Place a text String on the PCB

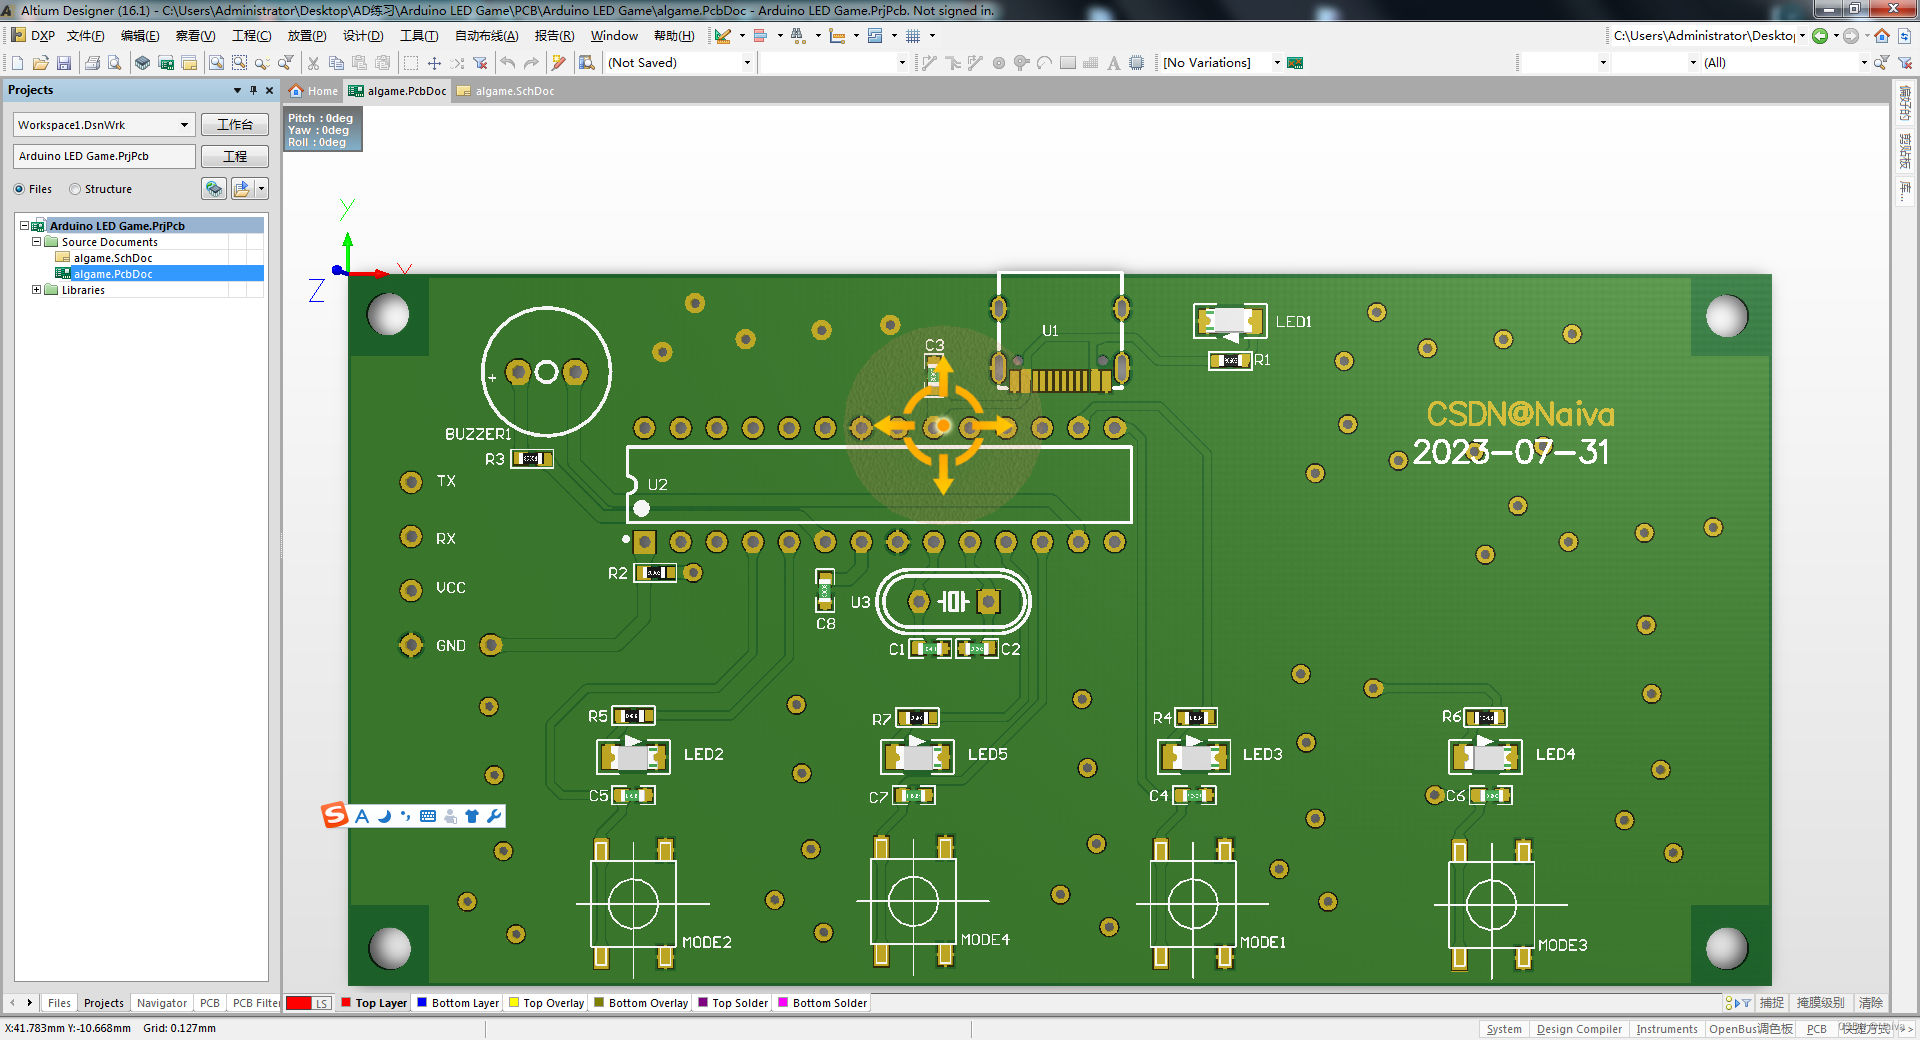(x=1114, y=62)
